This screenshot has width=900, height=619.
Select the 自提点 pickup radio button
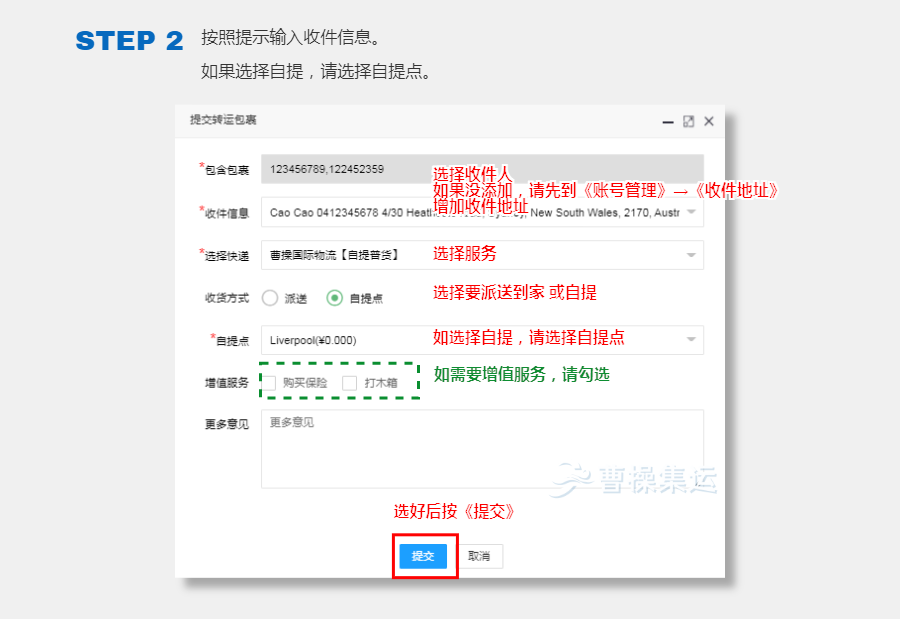point(334,298)
